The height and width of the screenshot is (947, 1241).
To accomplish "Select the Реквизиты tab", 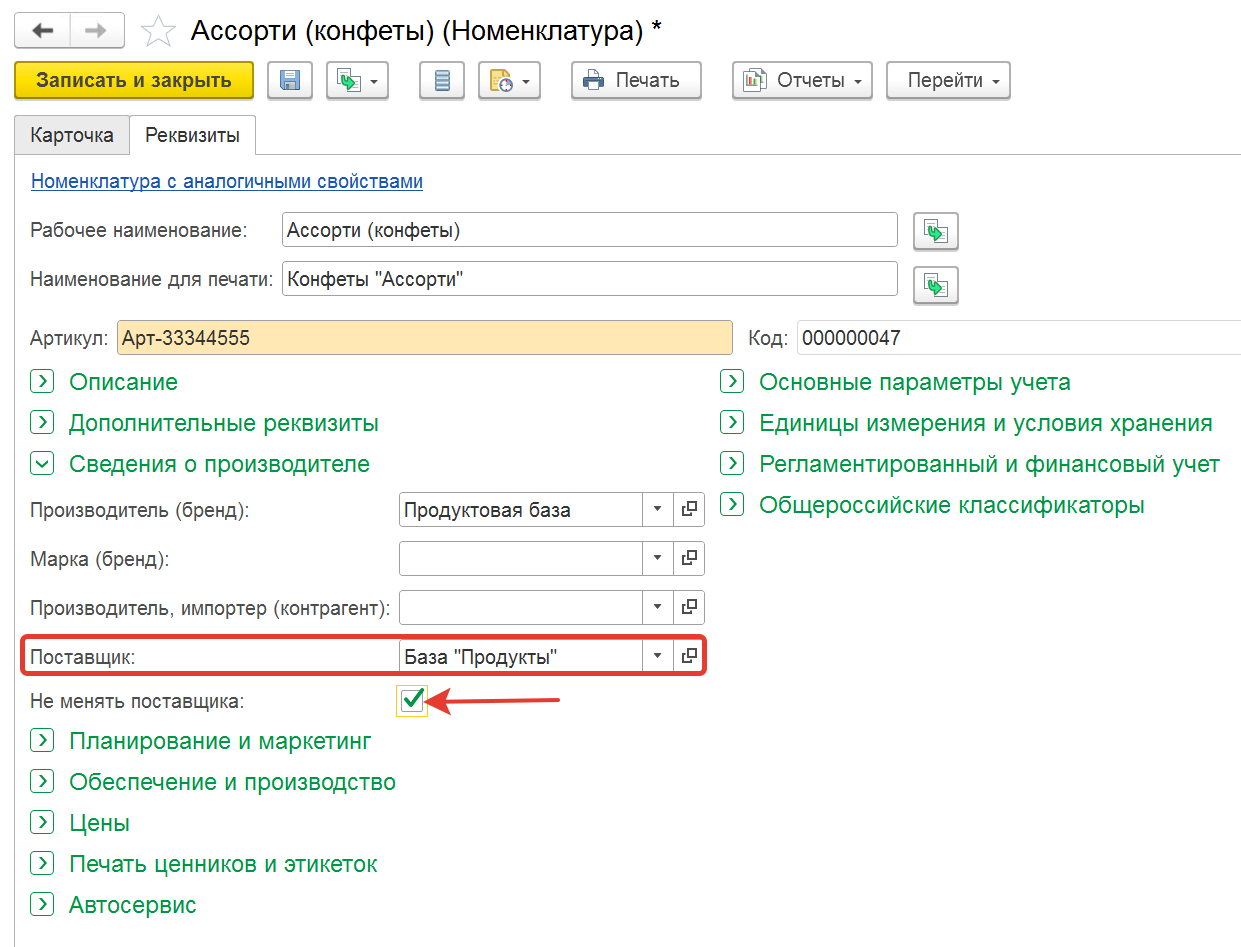I will 192,136.
